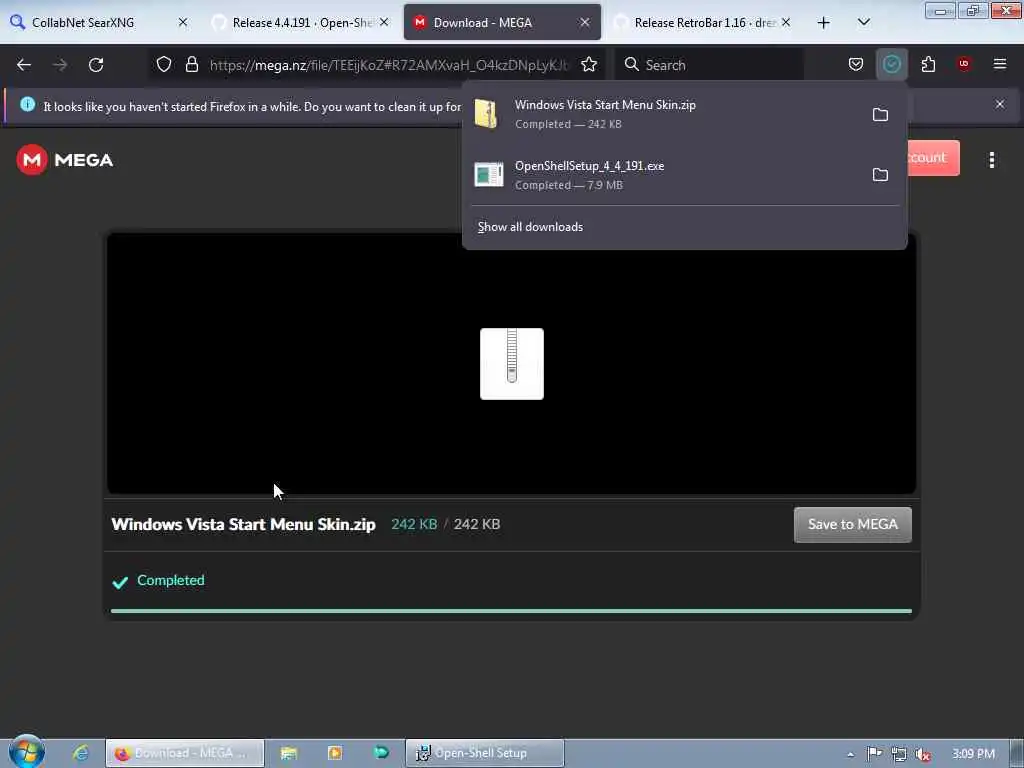Screen dimensions: 1024x768
Task: Open the tracking protection shield icon
Action: [164, 64]
